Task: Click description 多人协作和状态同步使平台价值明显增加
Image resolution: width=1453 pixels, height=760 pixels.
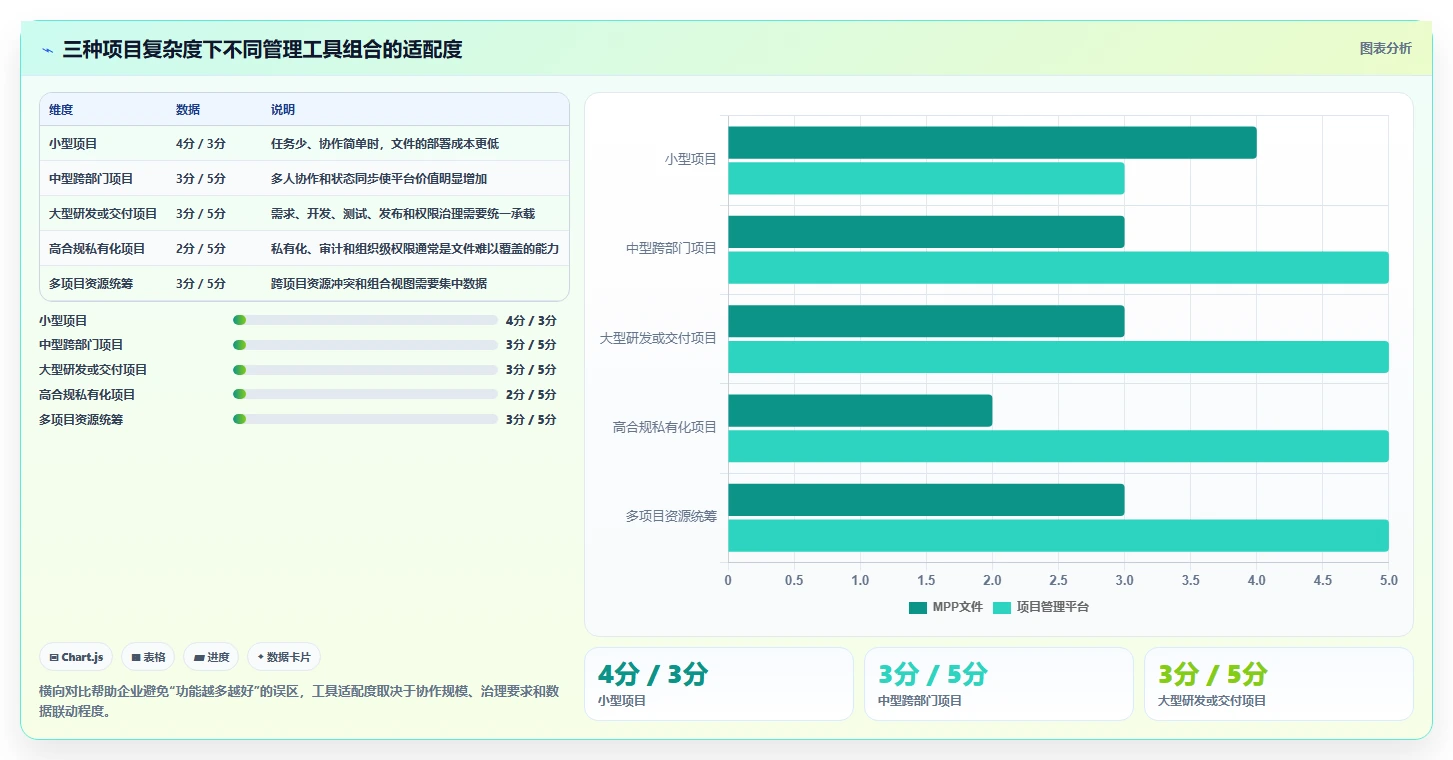Action: point(379,179)
